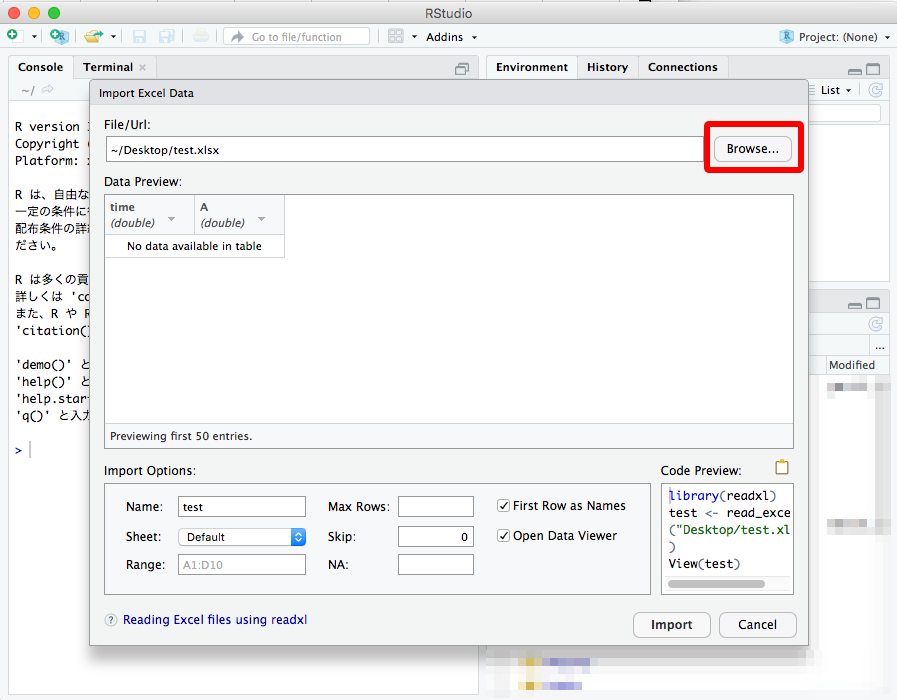The image size is (897, 700).
Task: Click the help question mark icon
Action: click(111, 620)
